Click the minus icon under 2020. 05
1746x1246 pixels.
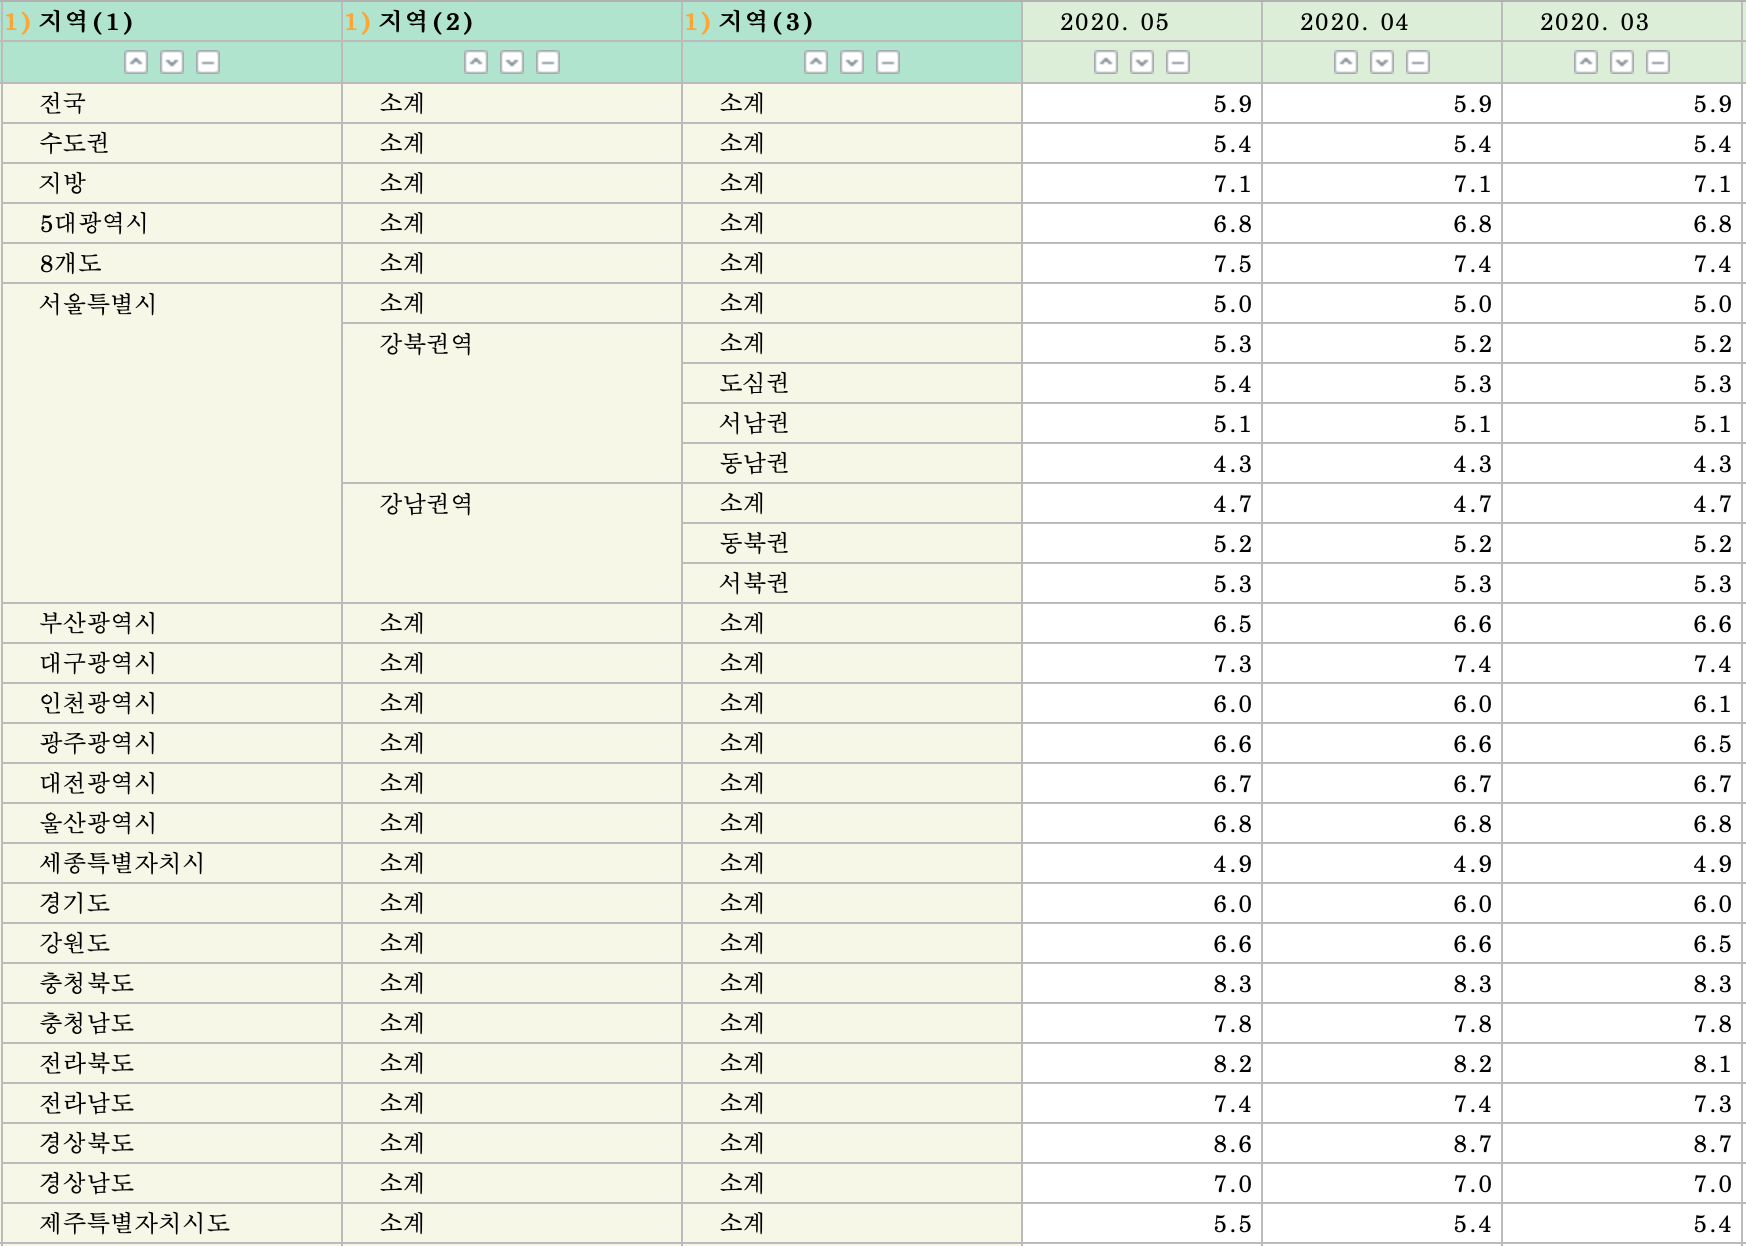coord(1178,62)
